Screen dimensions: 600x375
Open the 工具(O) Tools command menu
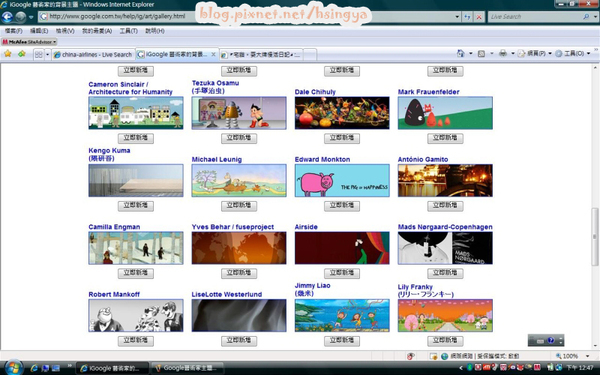(572, 54)
